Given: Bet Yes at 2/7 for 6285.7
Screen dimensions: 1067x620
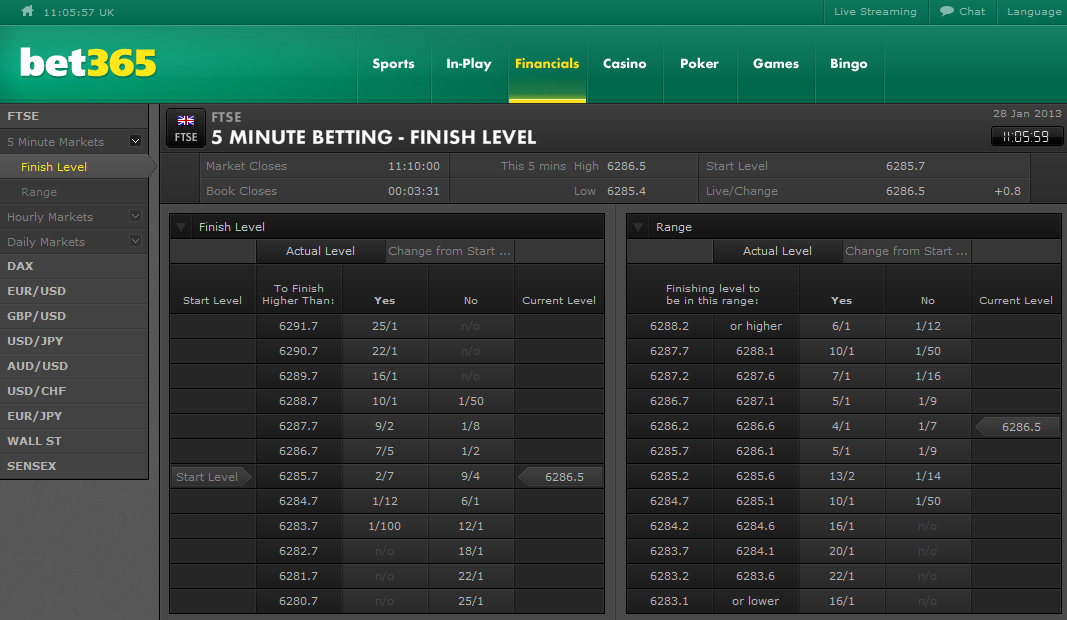Looking at the screenshot, I should pyautogui.click(x=384, y=476).
